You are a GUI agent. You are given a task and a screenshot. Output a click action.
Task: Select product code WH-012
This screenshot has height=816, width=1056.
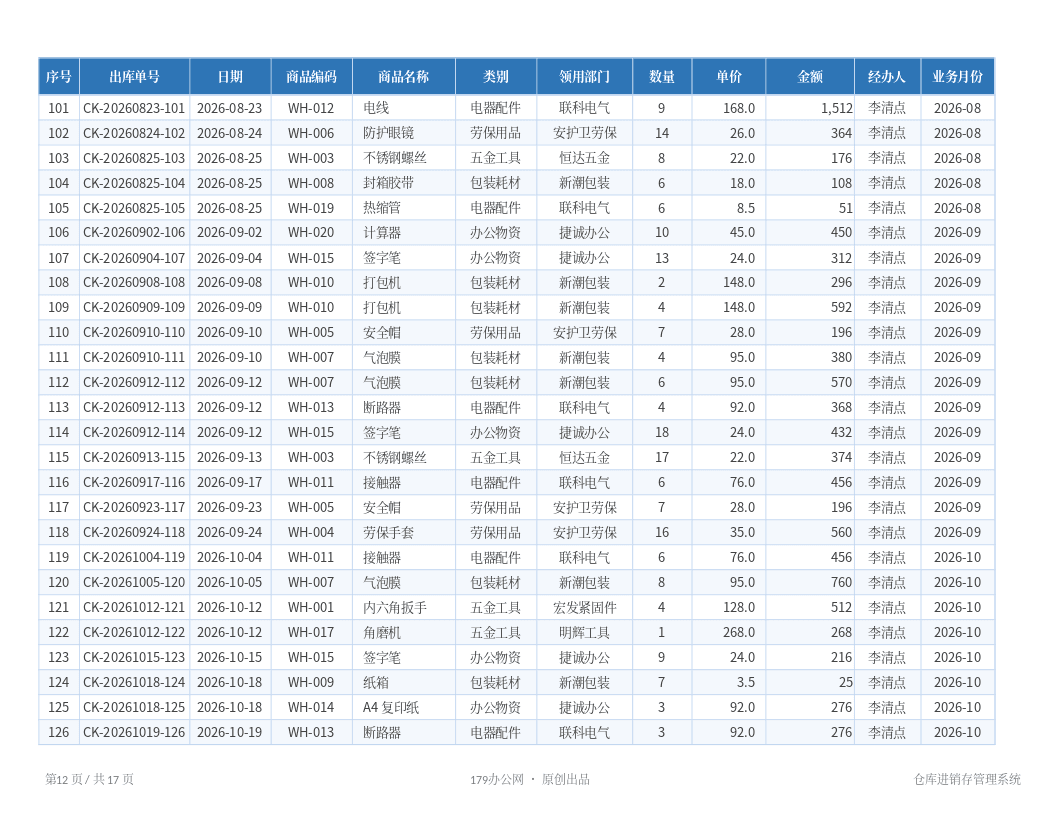(311, 108)
